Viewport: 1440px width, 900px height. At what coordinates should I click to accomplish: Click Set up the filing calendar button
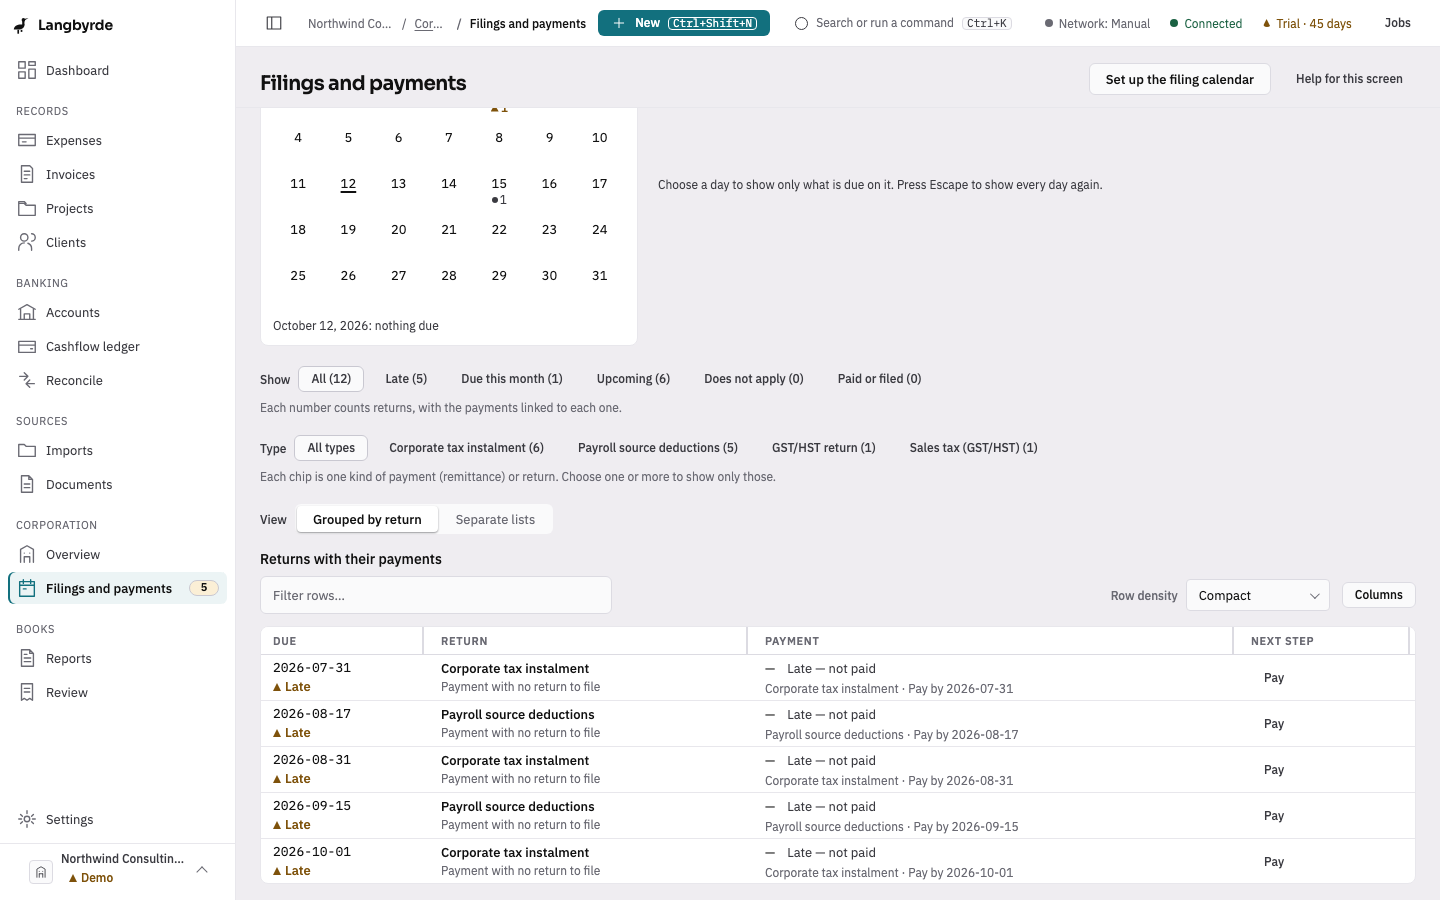(1180, 79)
